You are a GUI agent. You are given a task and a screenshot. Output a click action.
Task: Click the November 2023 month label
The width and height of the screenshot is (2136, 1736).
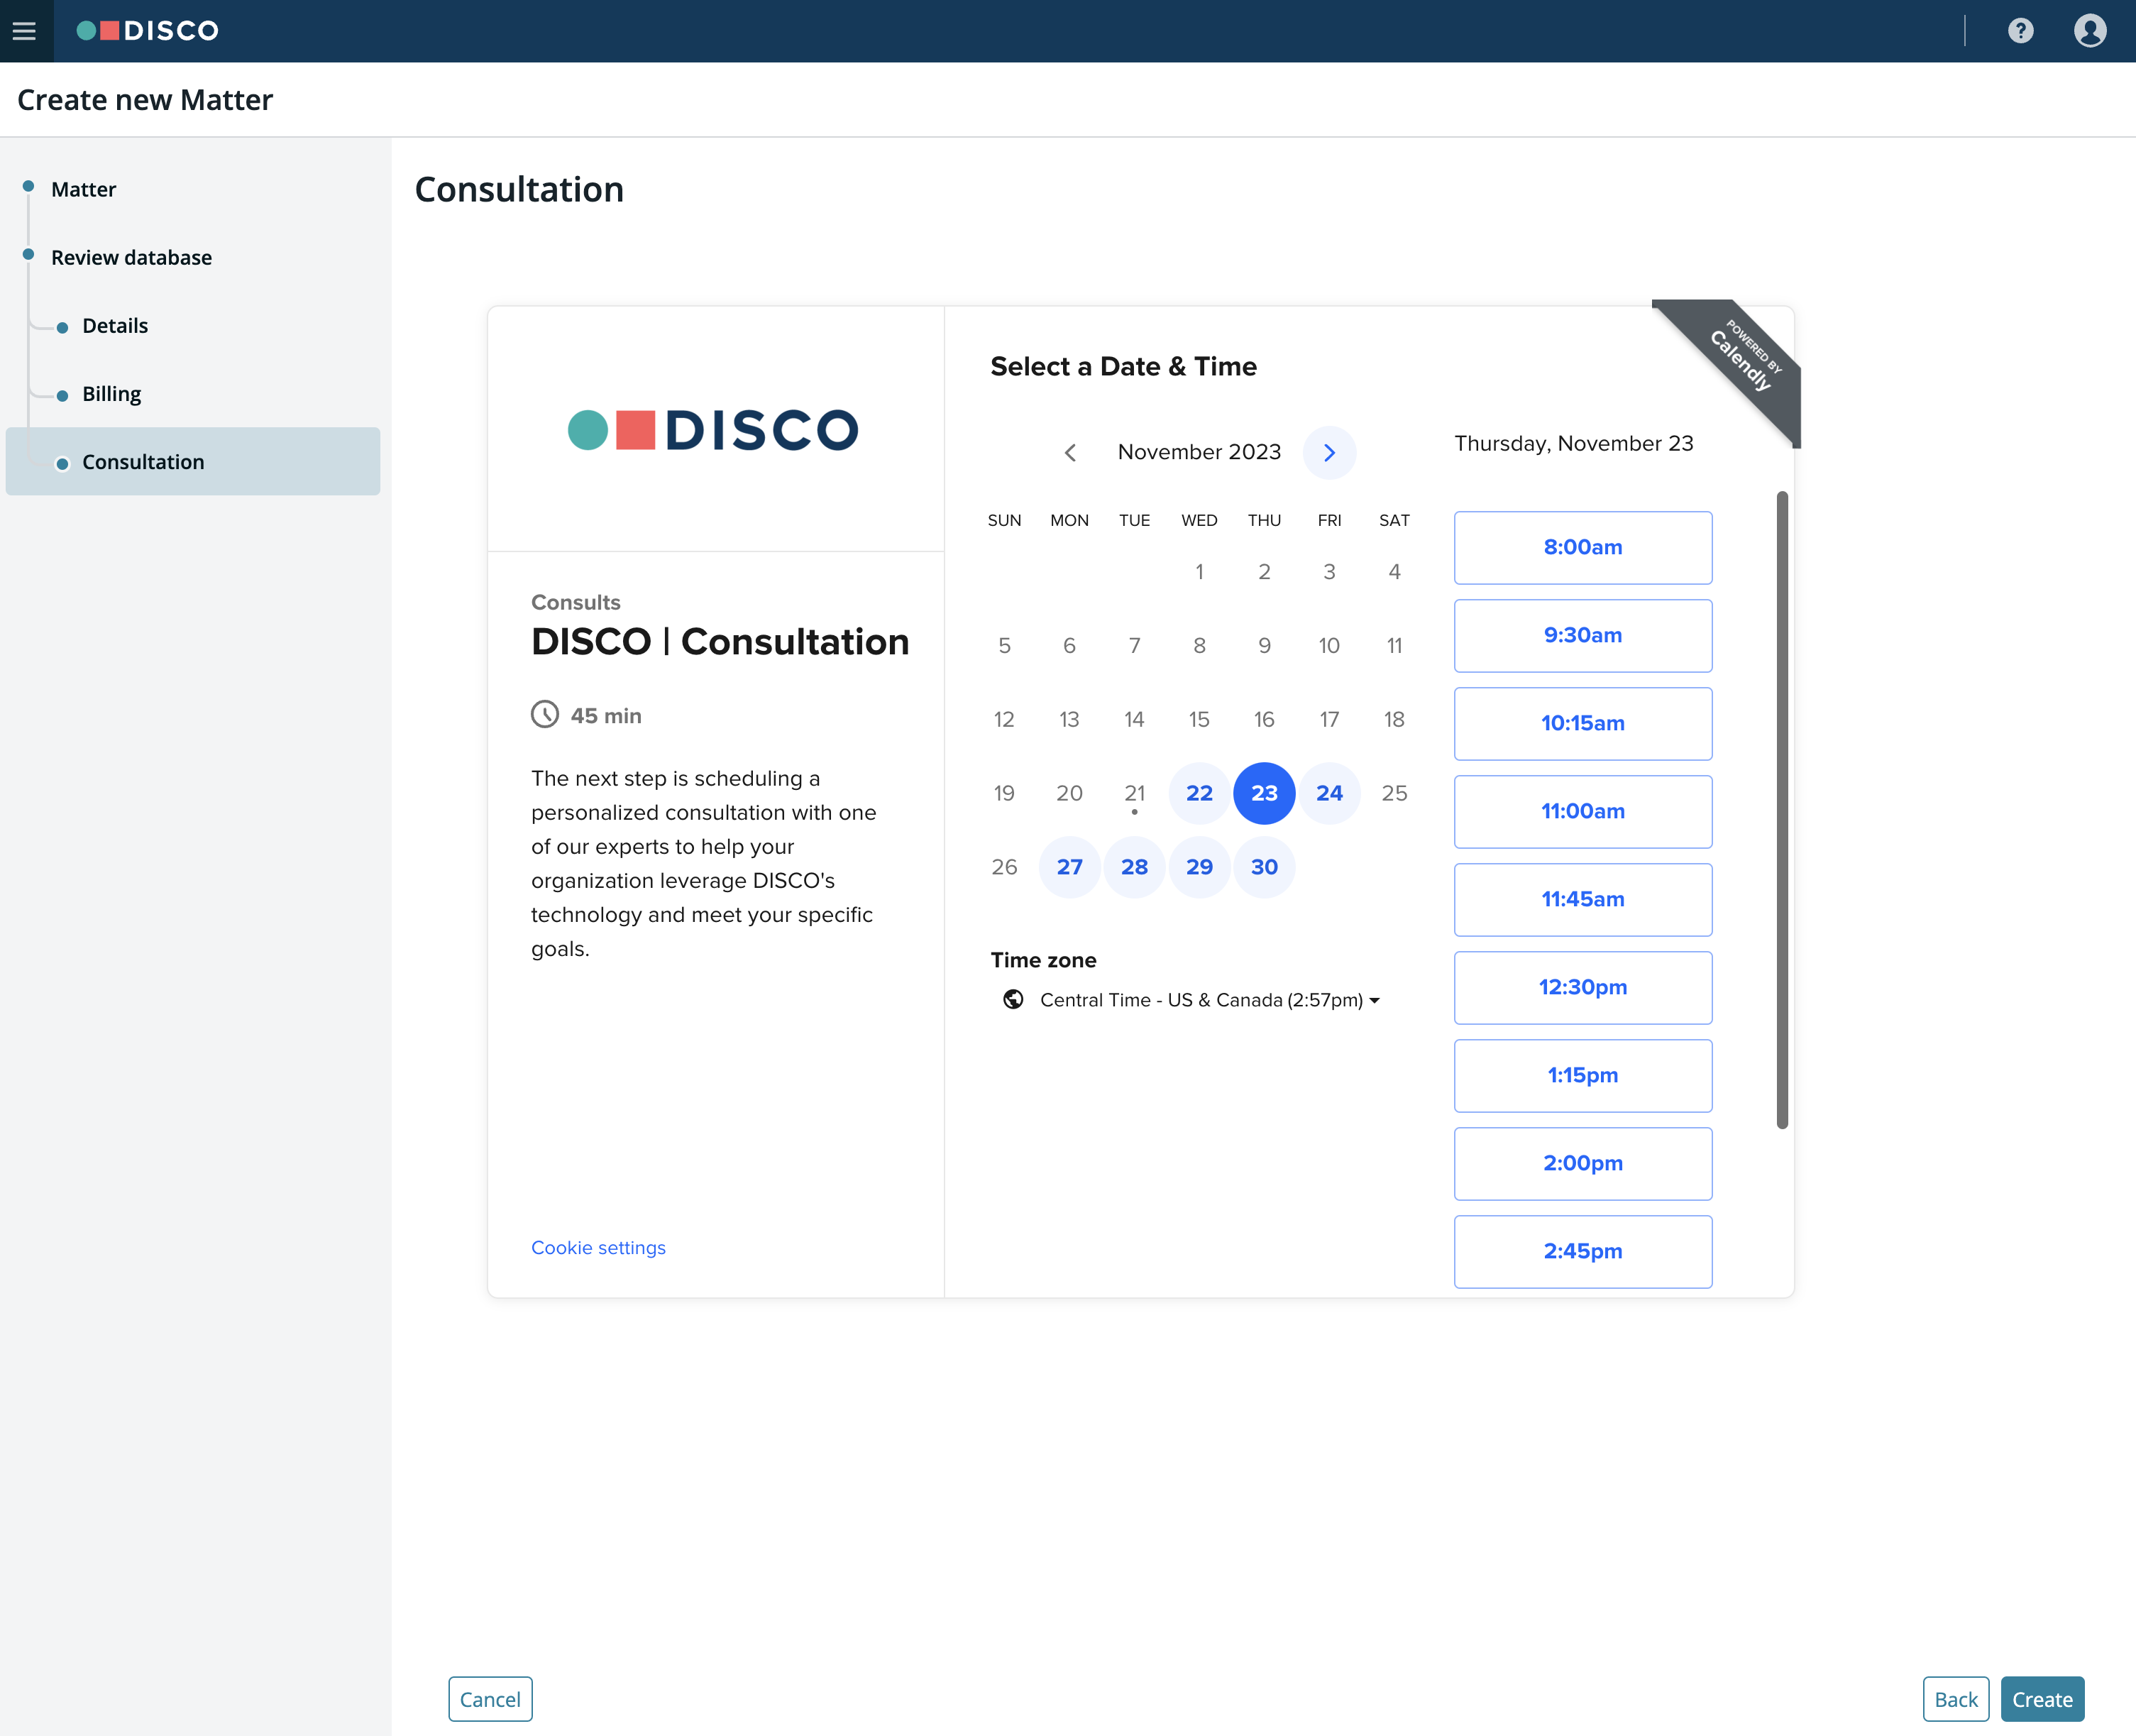coord(1199,452)
